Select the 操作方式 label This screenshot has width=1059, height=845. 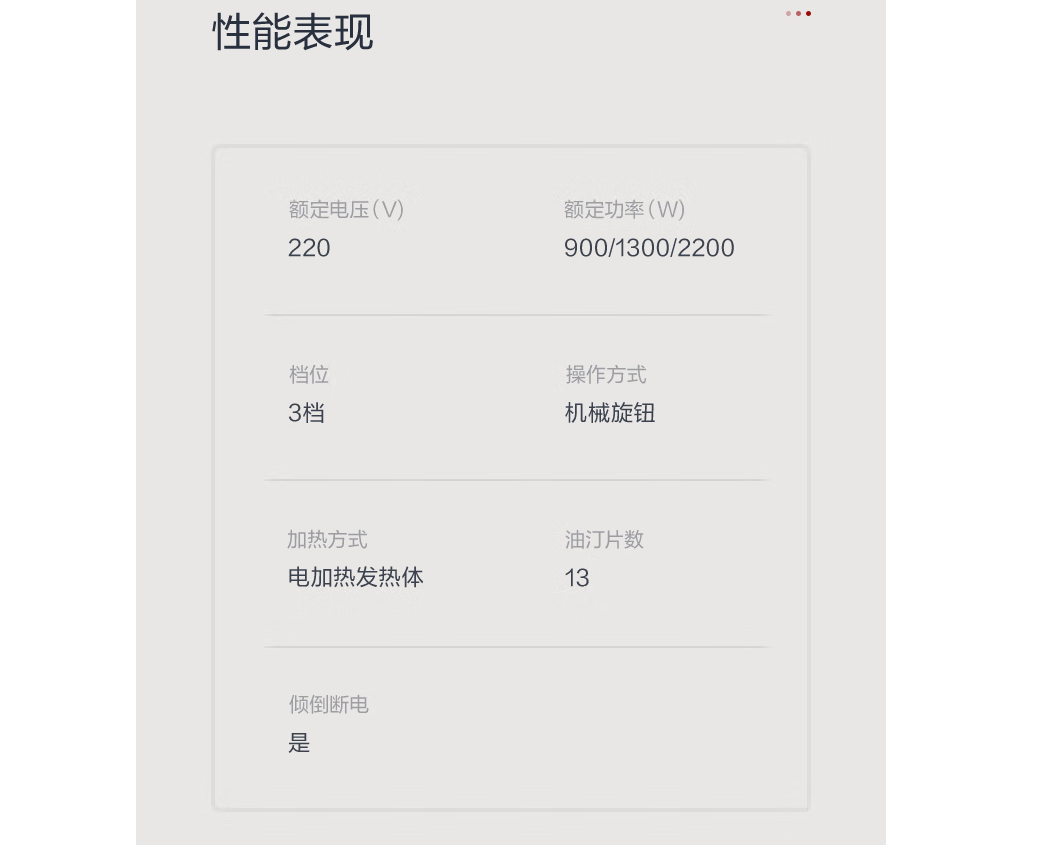[x=606, y=374]
